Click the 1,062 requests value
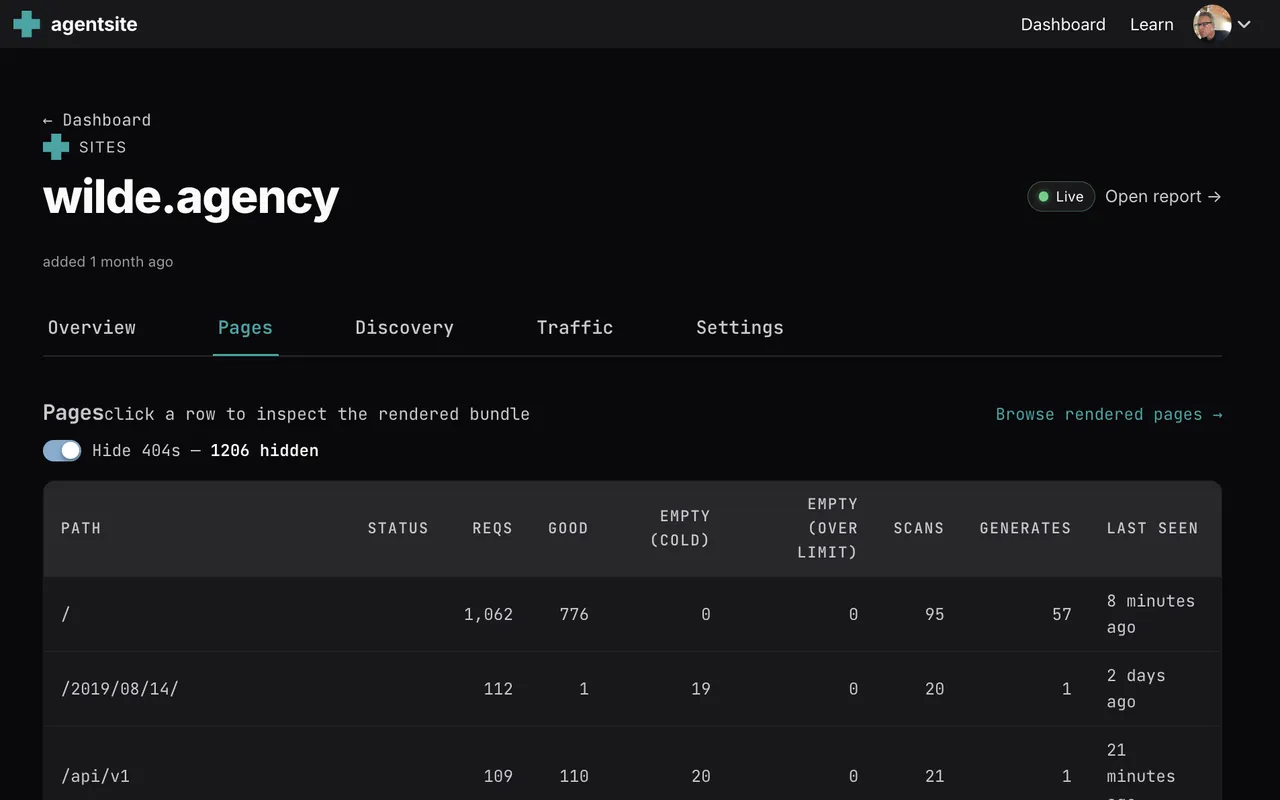This screenshot has width=1280, height=800. click(x=488, y=614)
